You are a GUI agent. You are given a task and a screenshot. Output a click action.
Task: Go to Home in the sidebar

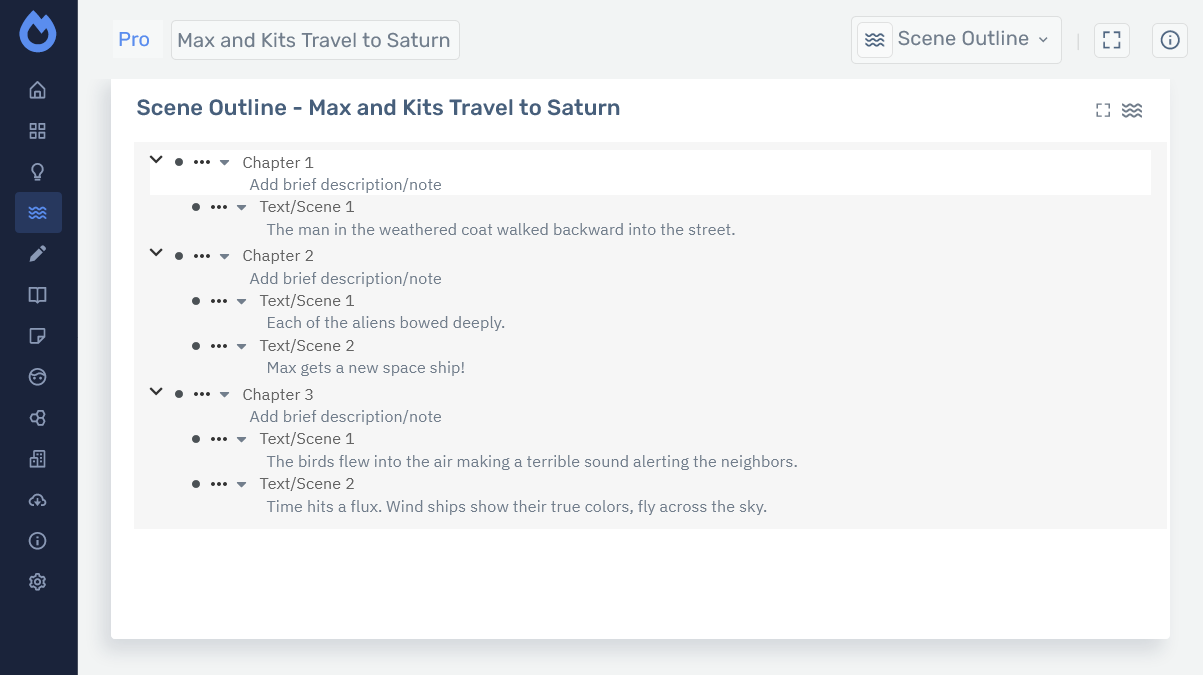[38, 91]
